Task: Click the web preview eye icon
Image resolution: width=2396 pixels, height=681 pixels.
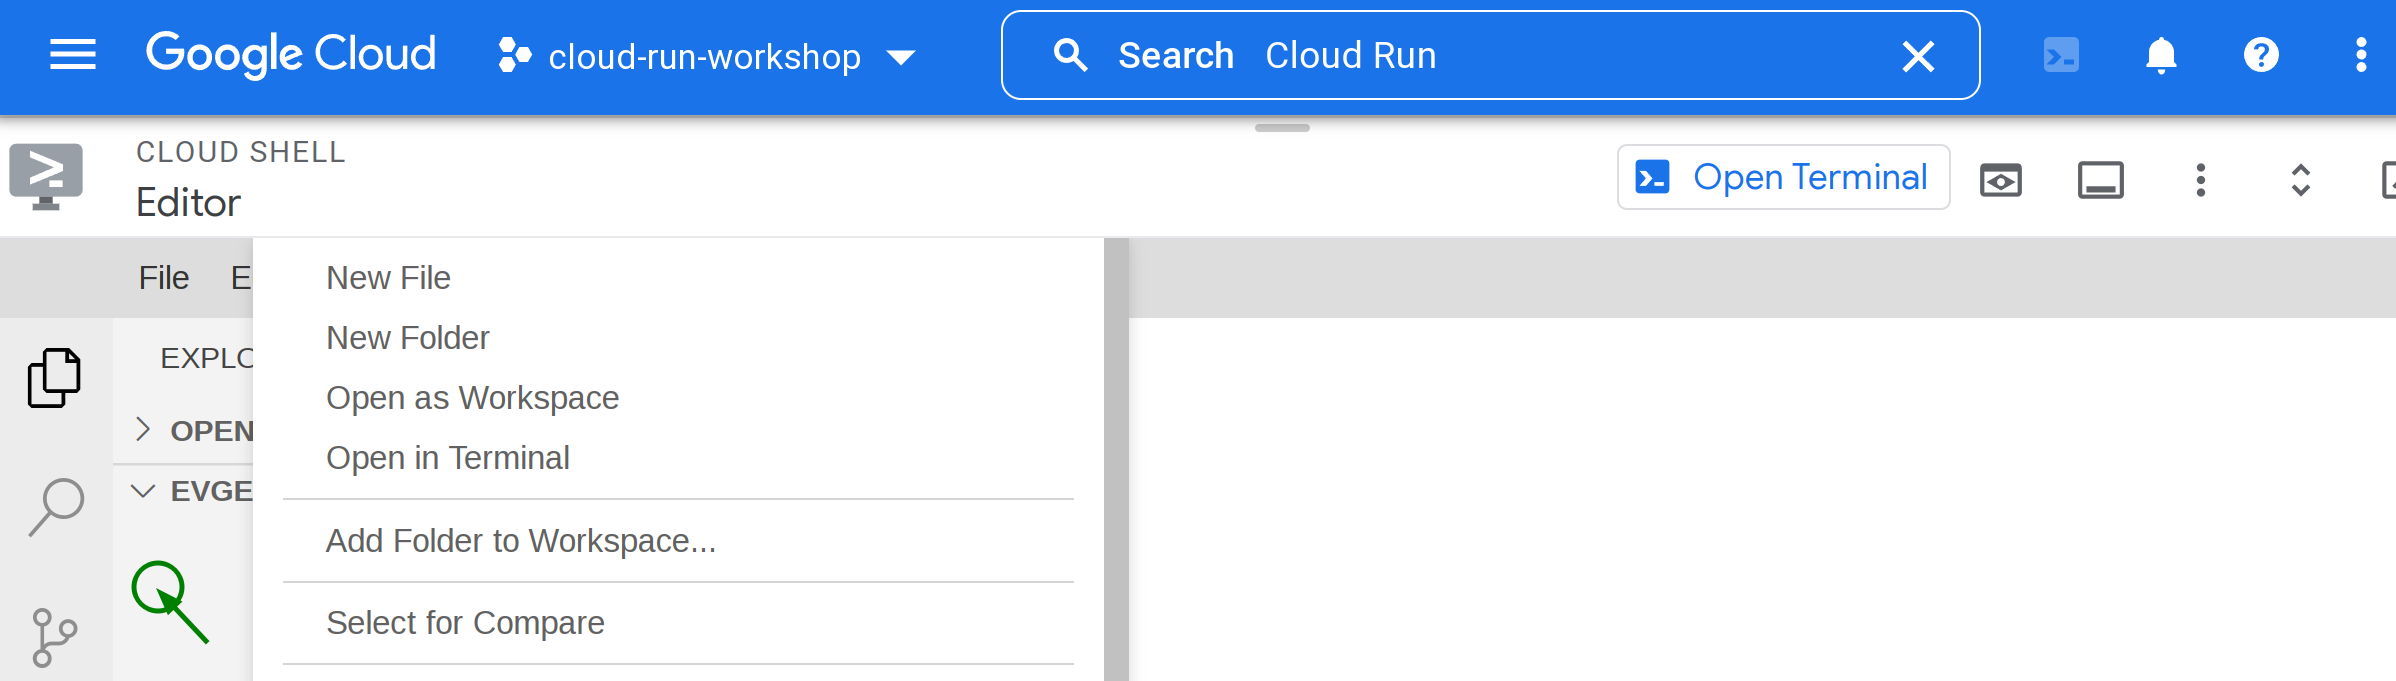Action: 2001,180
